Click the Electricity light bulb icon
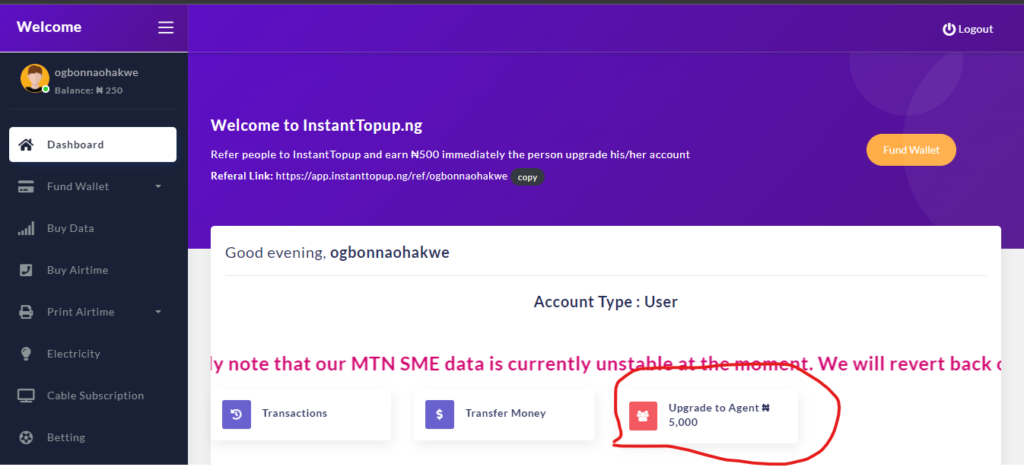1024x467 pixels. tap(26, 353)
